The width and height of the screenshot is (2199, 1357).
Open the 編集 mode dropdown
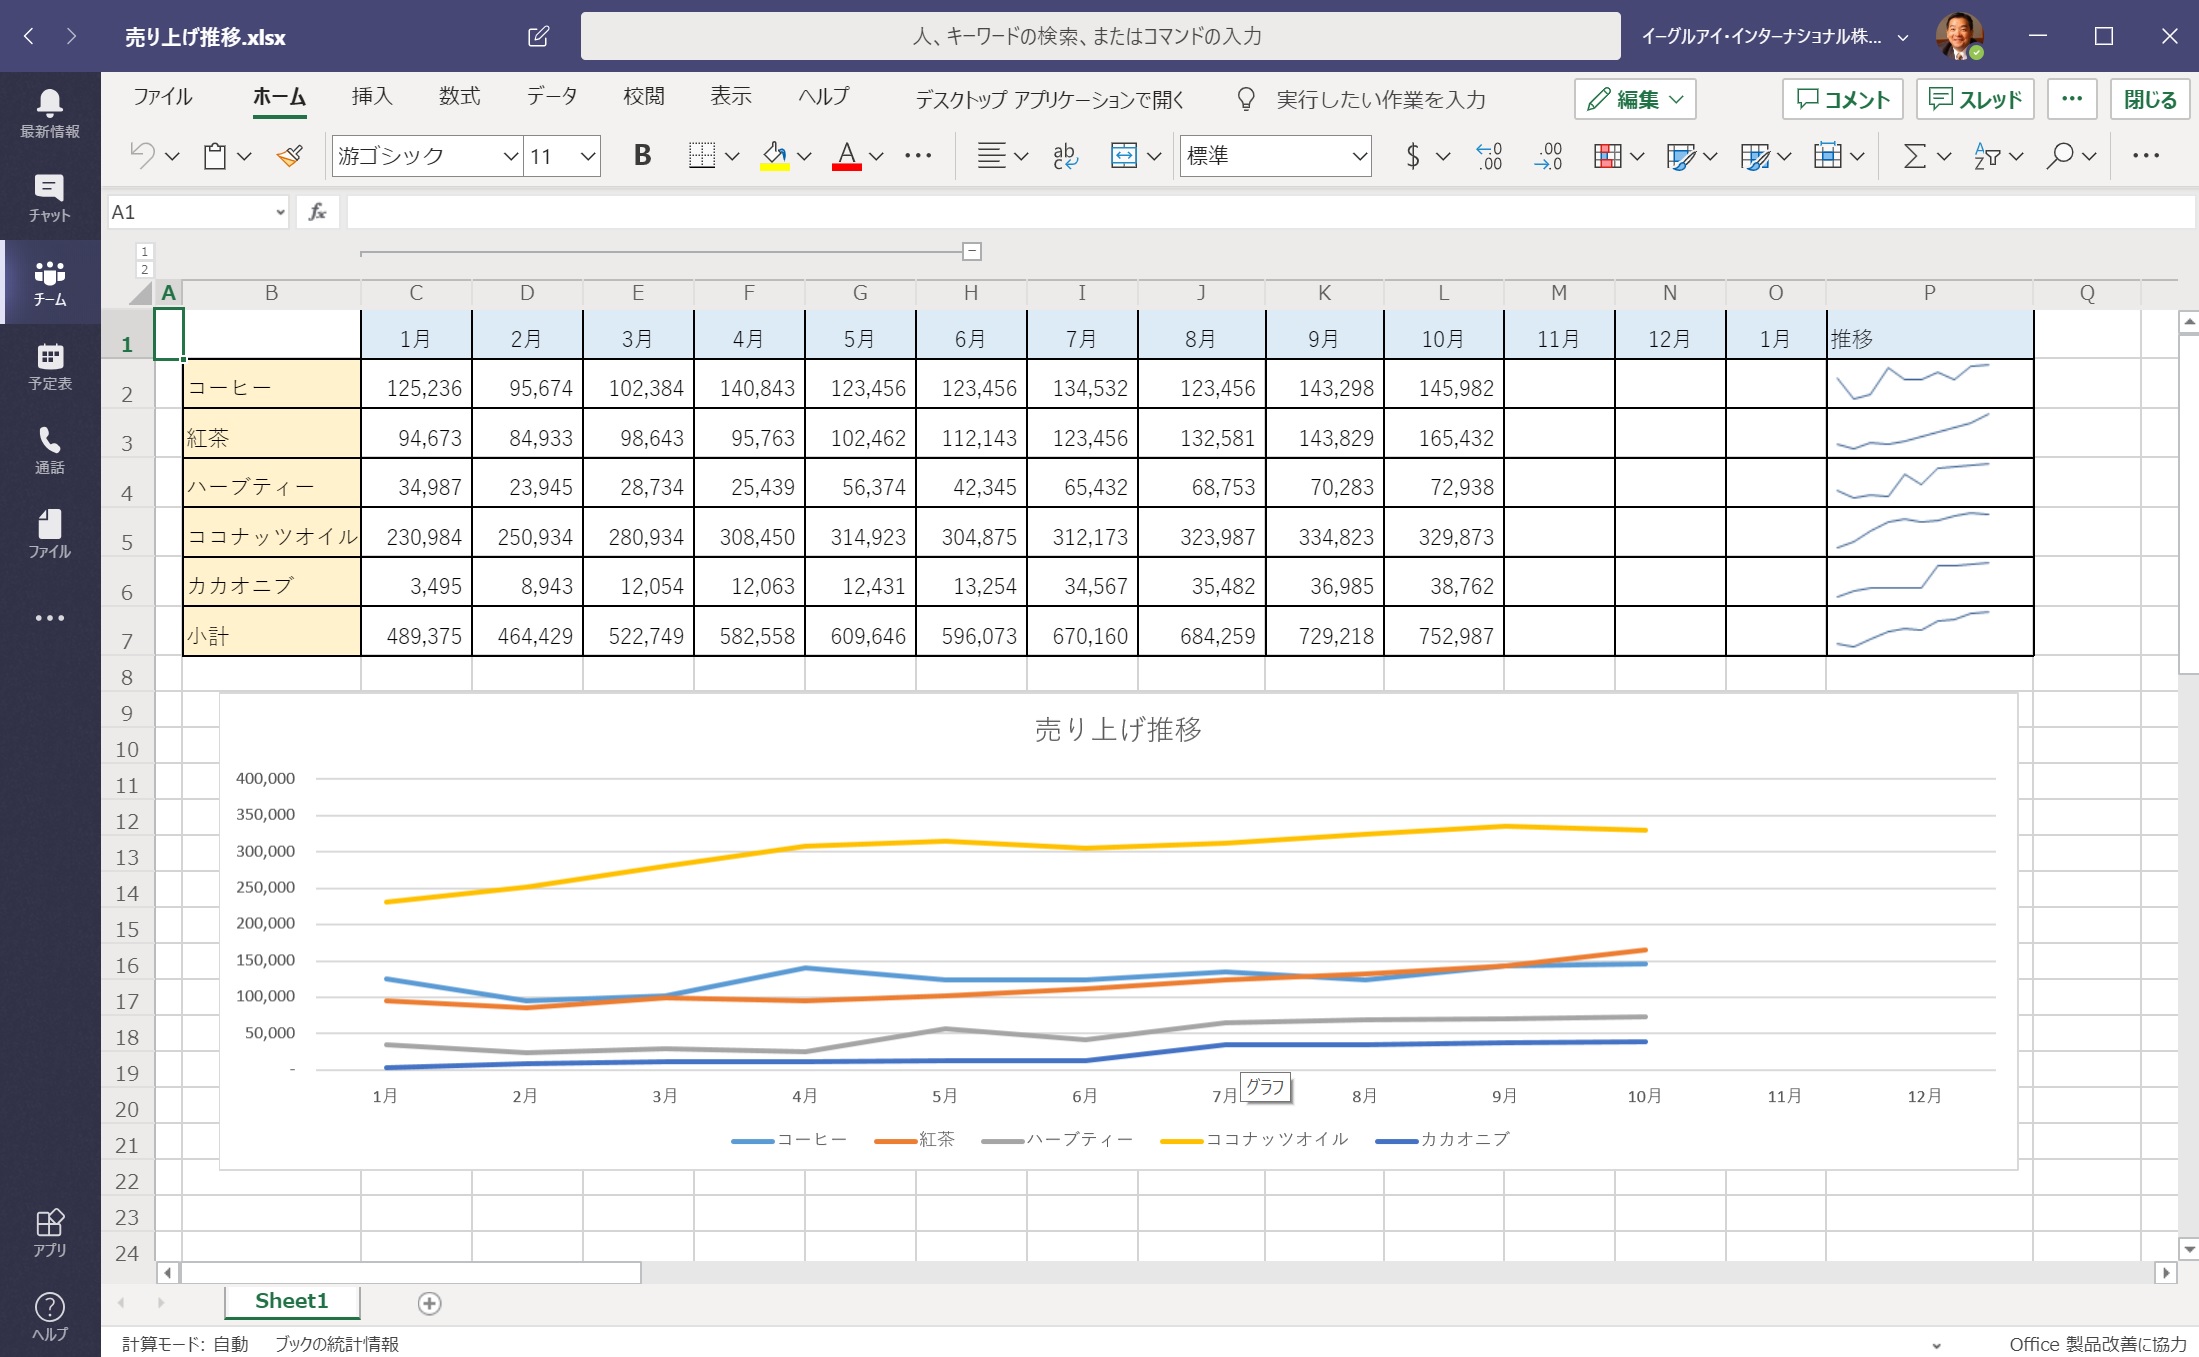1635,99
